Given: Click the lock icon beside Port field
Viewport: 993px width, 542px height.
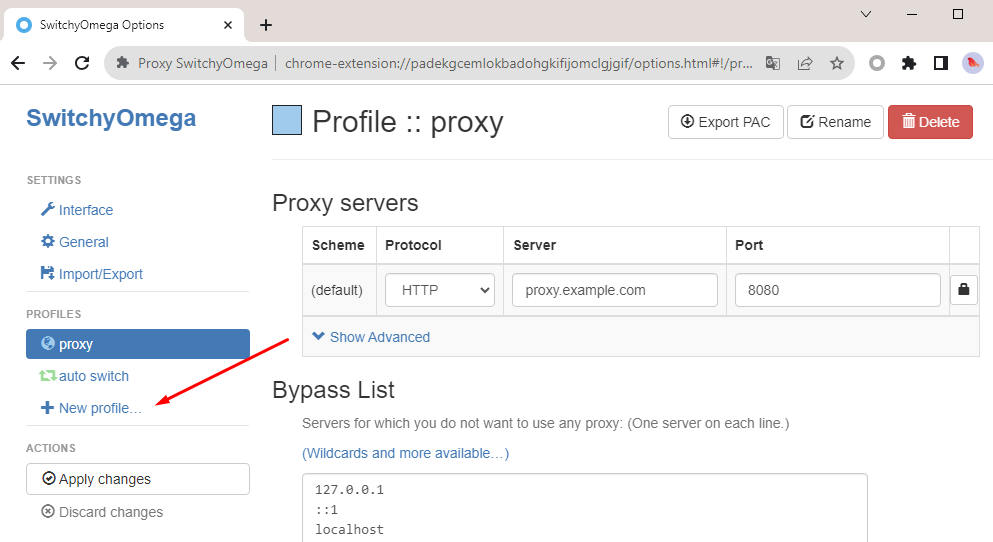Looking at the screenshot, I should click(x=963, y=290).
